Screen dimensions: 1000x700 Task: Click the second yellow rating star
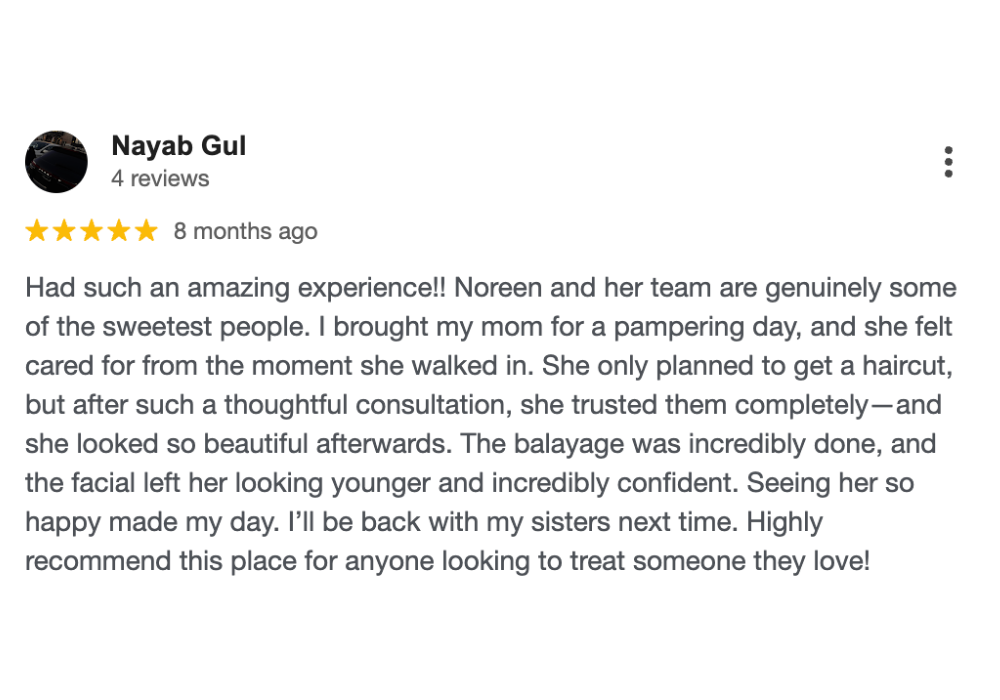[x=64, y=231]
